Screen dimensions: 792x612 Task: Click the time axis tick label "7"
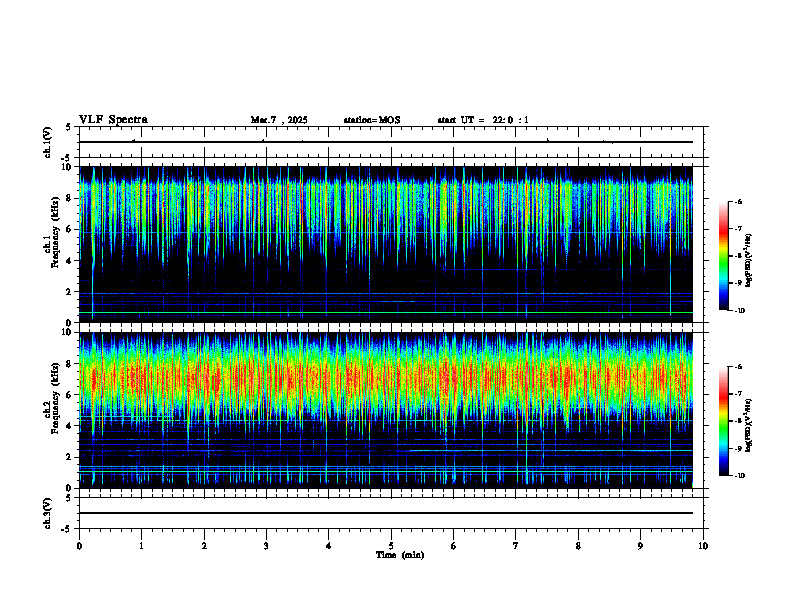tap(516, 546)
